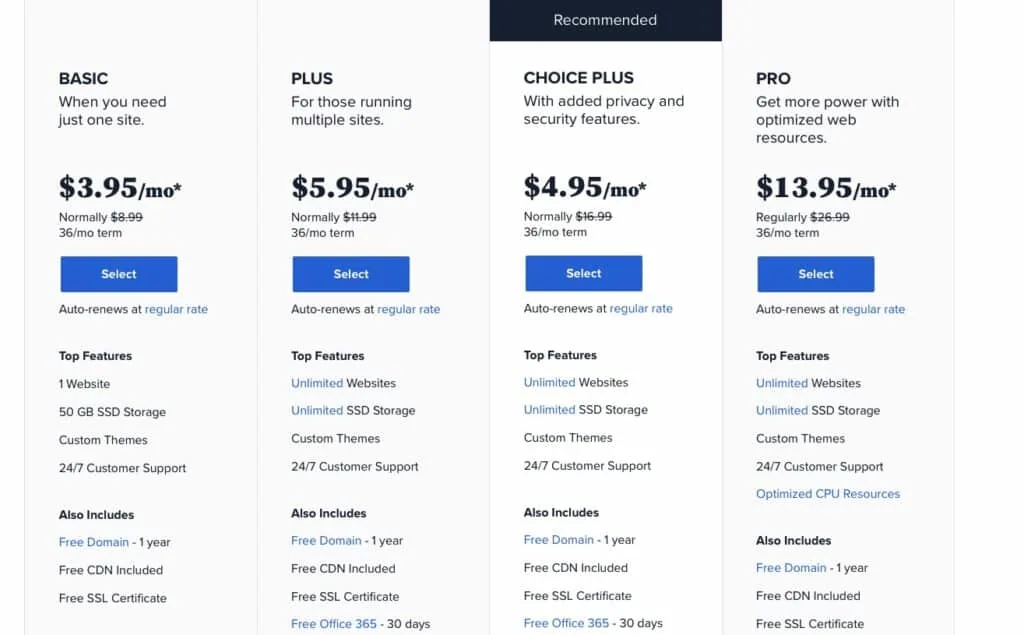The width and height of the screenshot is (1024, 635).
Task: Click the Recommended banner above CHOICE PLUS
Action: tap(605, 20)
